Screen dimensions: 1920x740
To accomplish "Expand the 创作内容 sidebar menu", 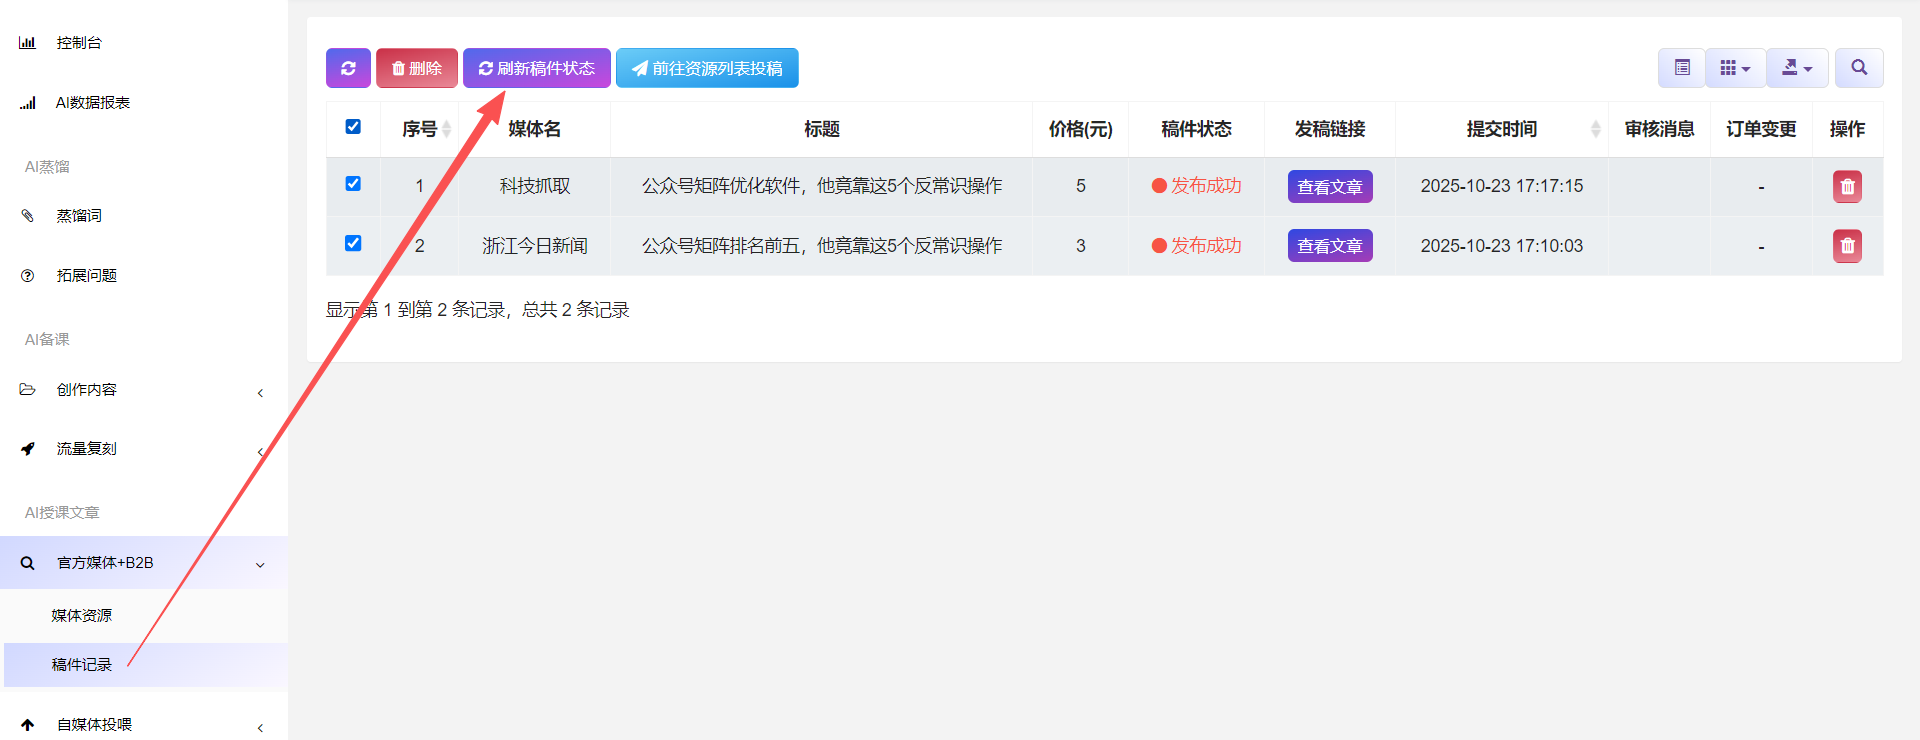I will 87,390.
